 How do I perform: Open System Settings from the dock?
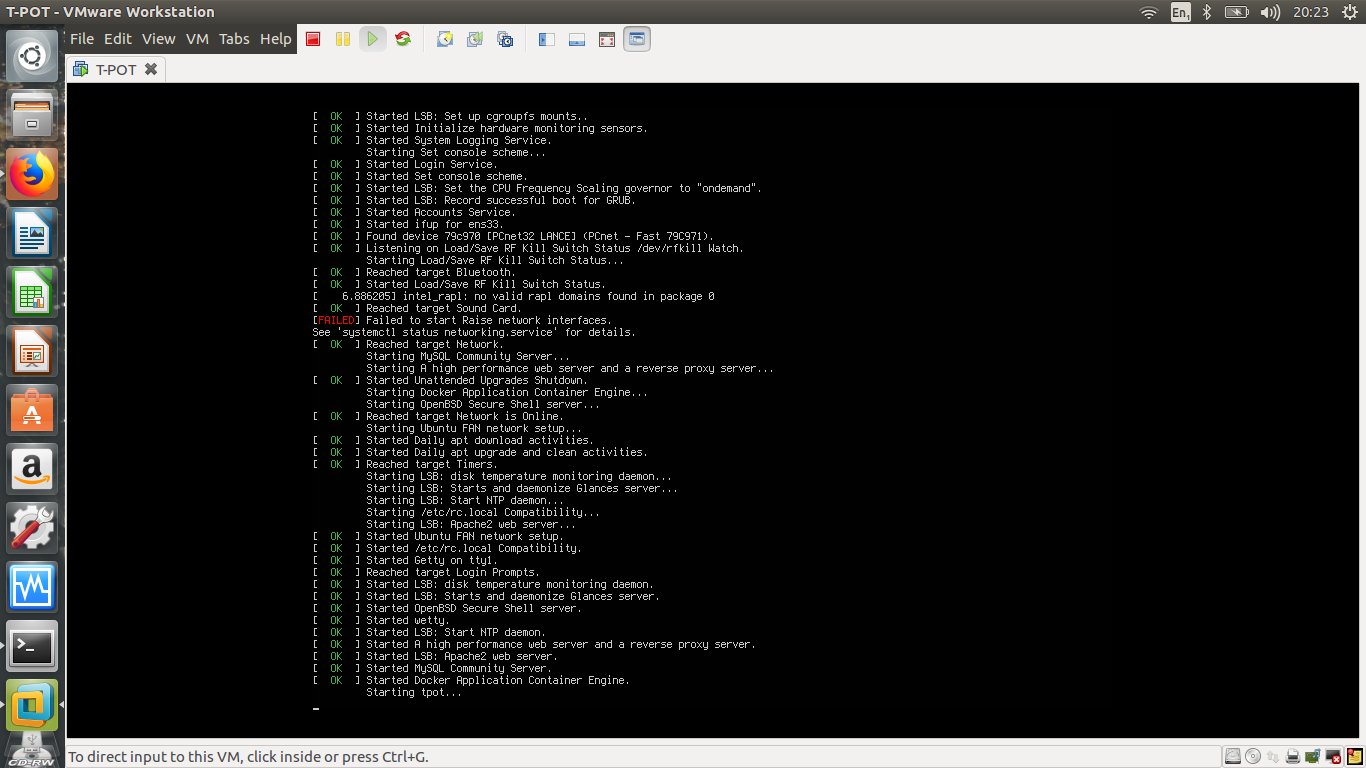click(x=33, y=528)
